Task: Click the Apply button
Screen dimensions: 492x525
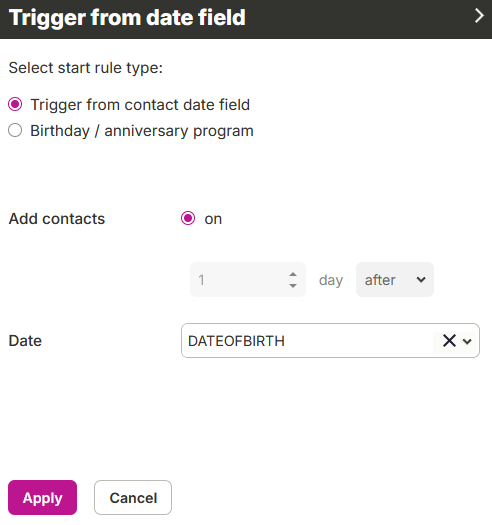Action: pos(43,498)
